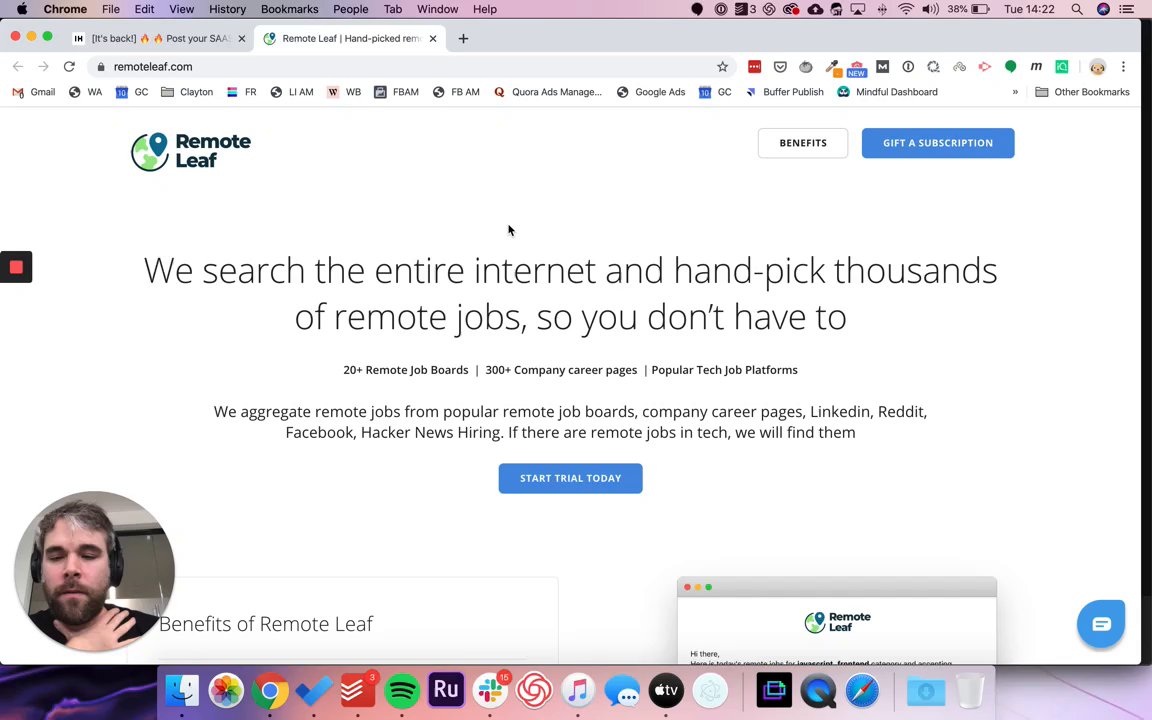Open the Quora Ads Manager bookmark
This screenshot has width=1152, height=720.
coord(548,93)
